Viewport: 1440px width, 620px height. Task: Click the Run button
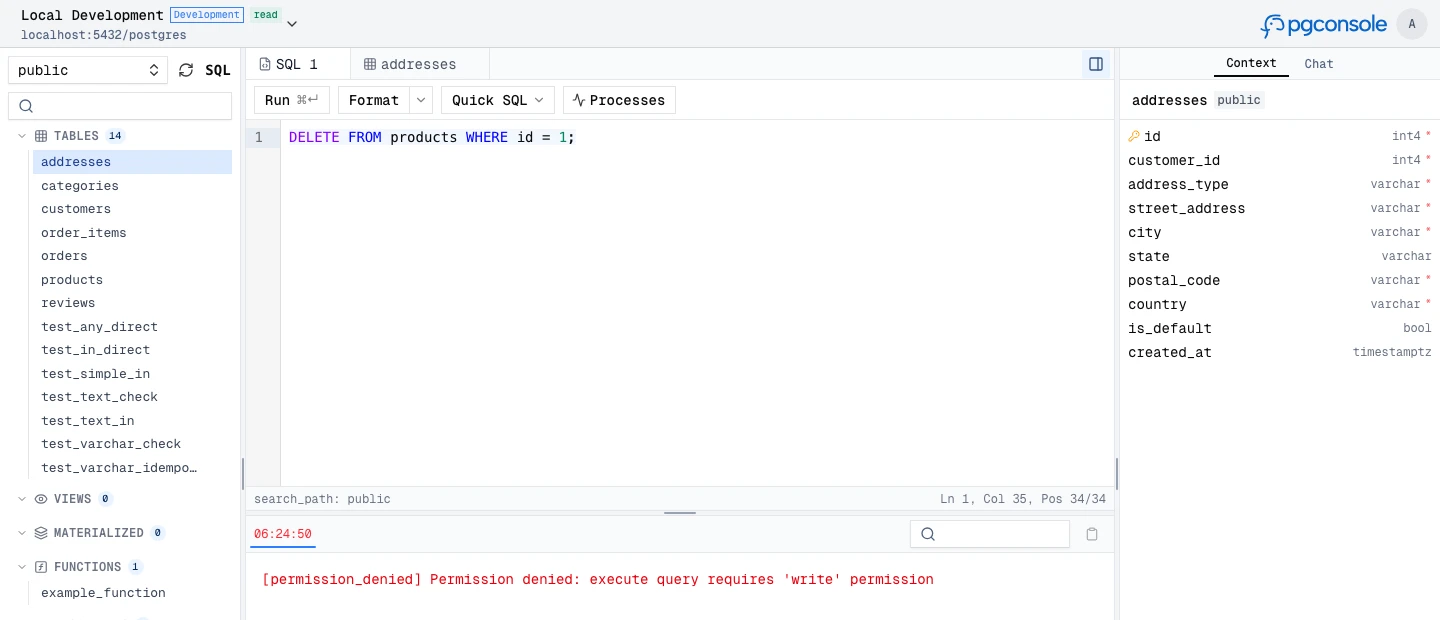point(292,100)
